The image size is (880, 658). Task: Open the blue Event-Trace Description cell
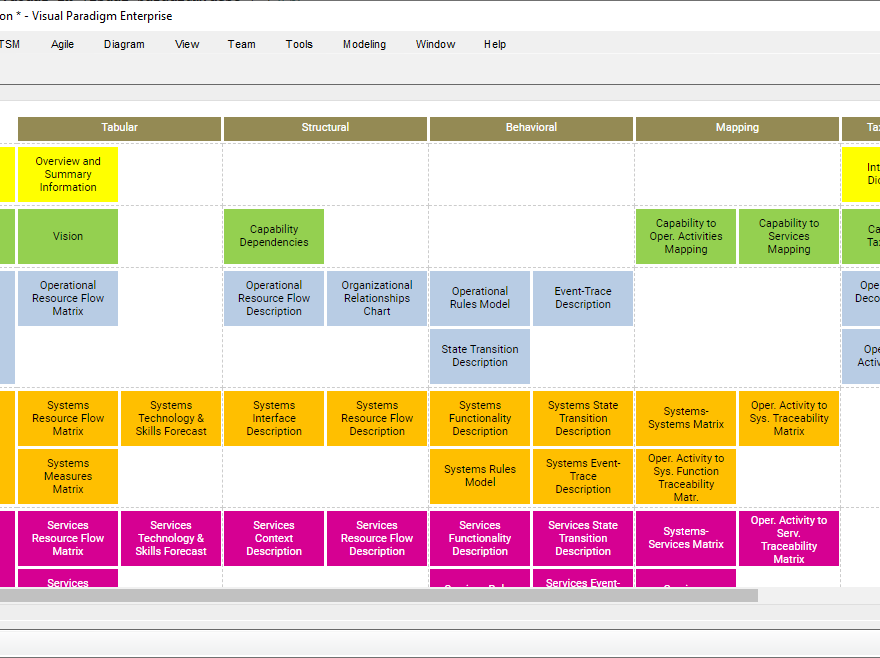[x=583, y=298]
